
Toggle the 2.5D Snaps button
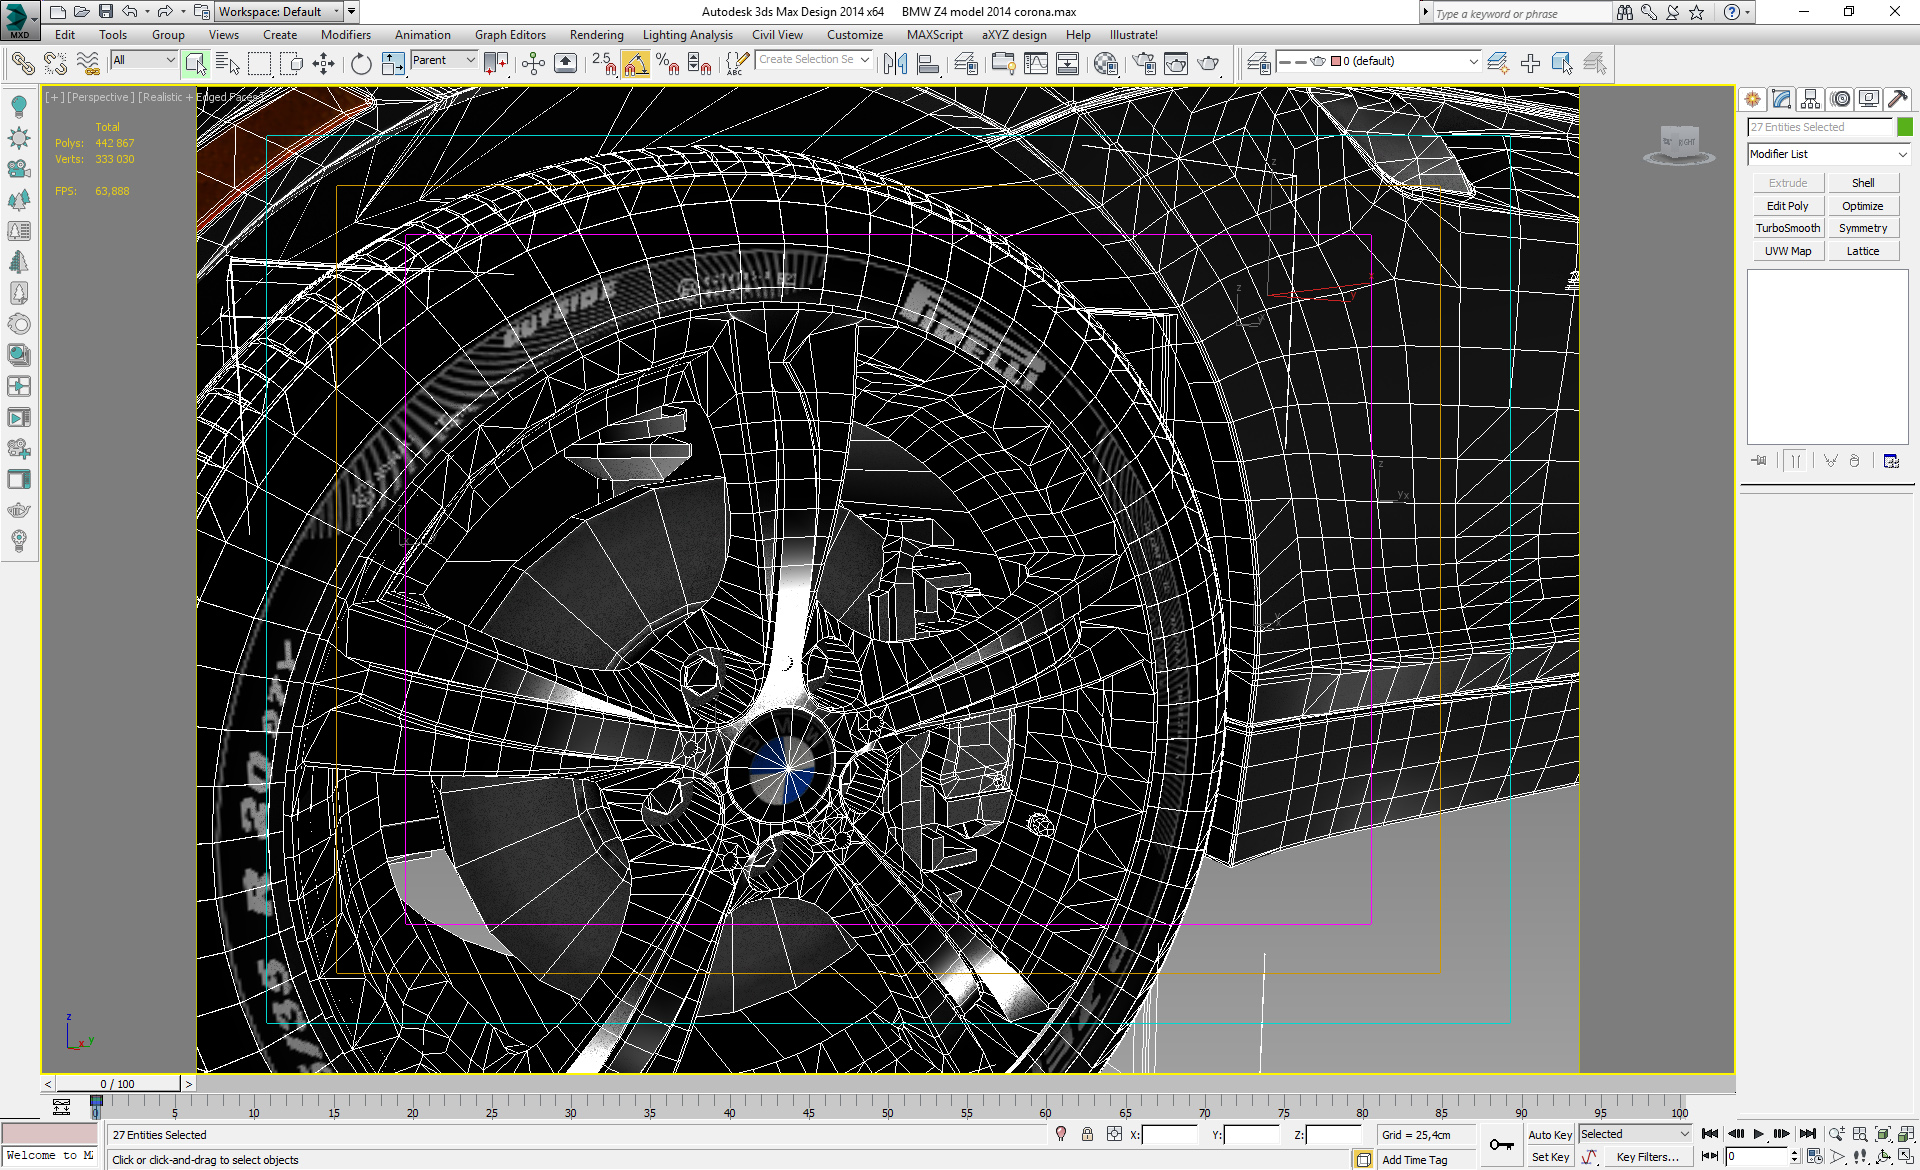pyautogui.click(x=604, y=64)
